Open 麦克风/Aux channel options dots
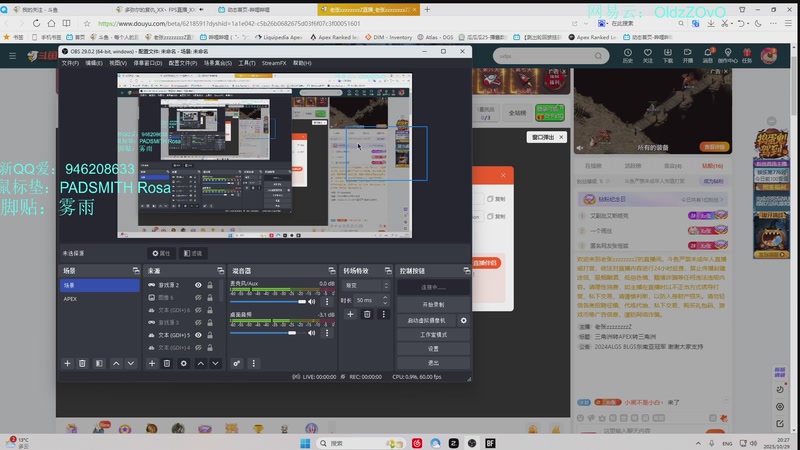This screenshot has width=800, height=450. point(327,302)
